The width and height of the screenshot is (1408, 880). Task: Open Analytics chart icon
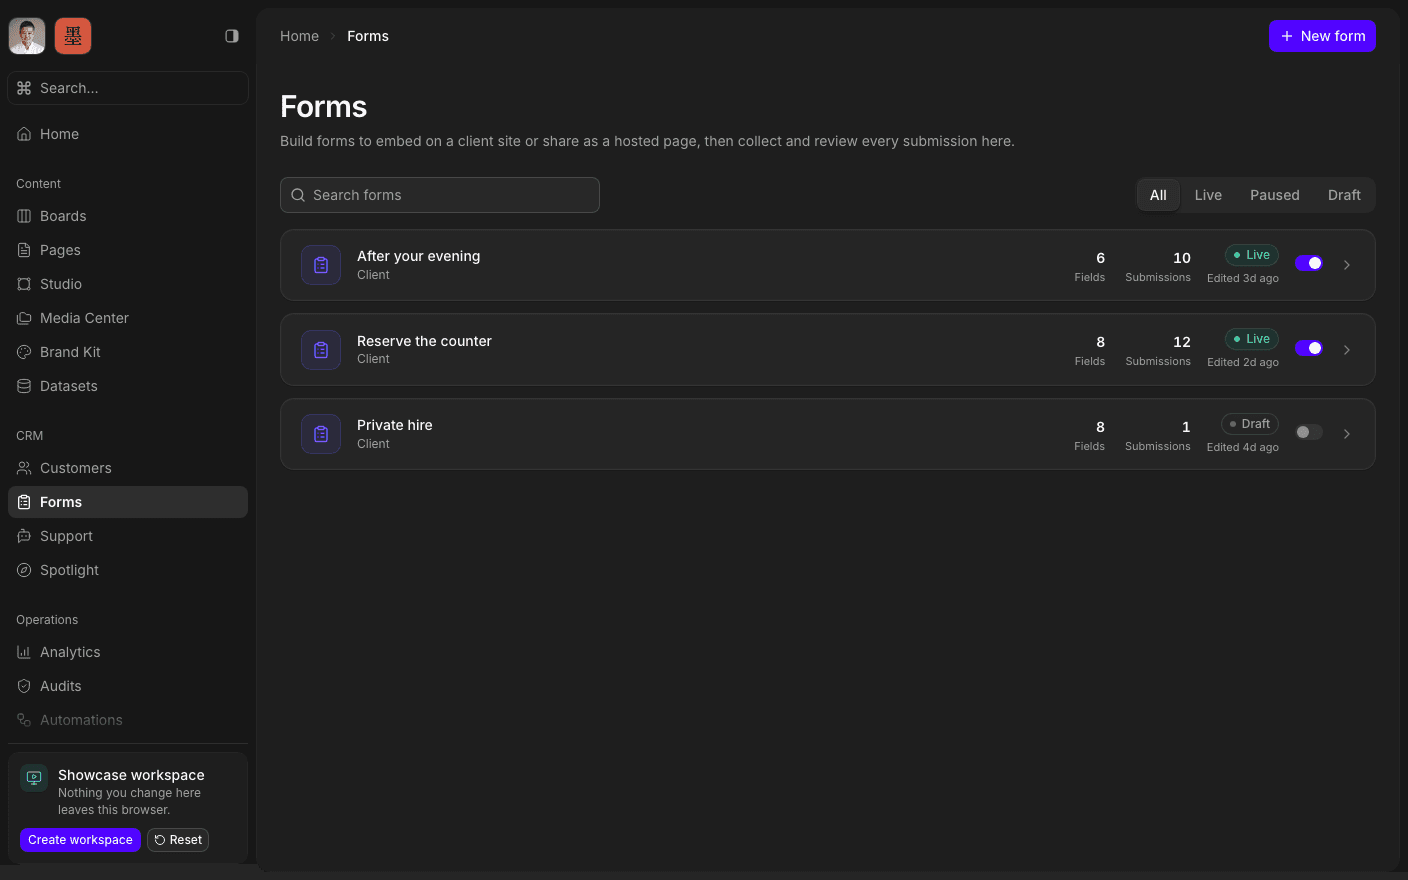point(24,652)
